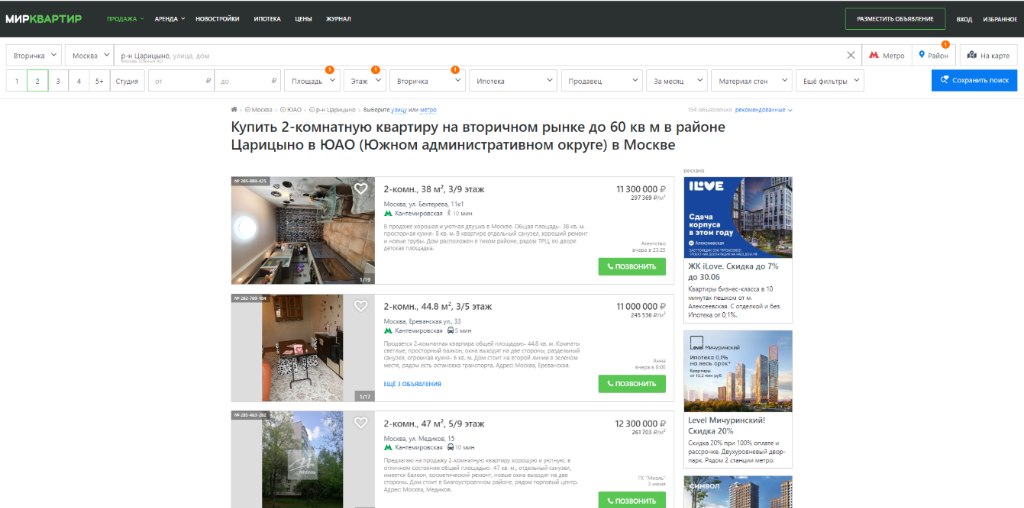Open the Аренда menu
Screen dimensions: 1024x508
pos(170,19)
